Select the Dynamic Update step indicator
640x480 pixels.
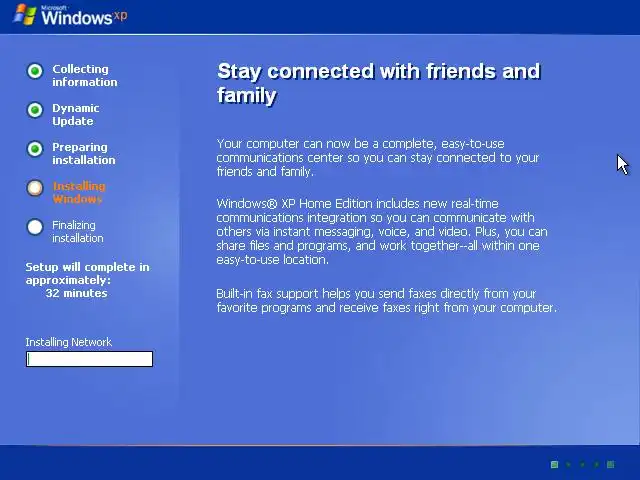pyautogui.click(x=35, y=110)
